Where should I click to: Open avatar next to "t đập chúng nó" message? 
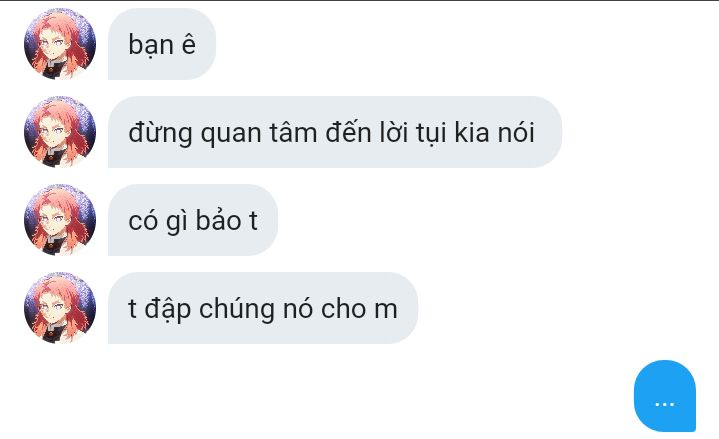click(60, 308)
